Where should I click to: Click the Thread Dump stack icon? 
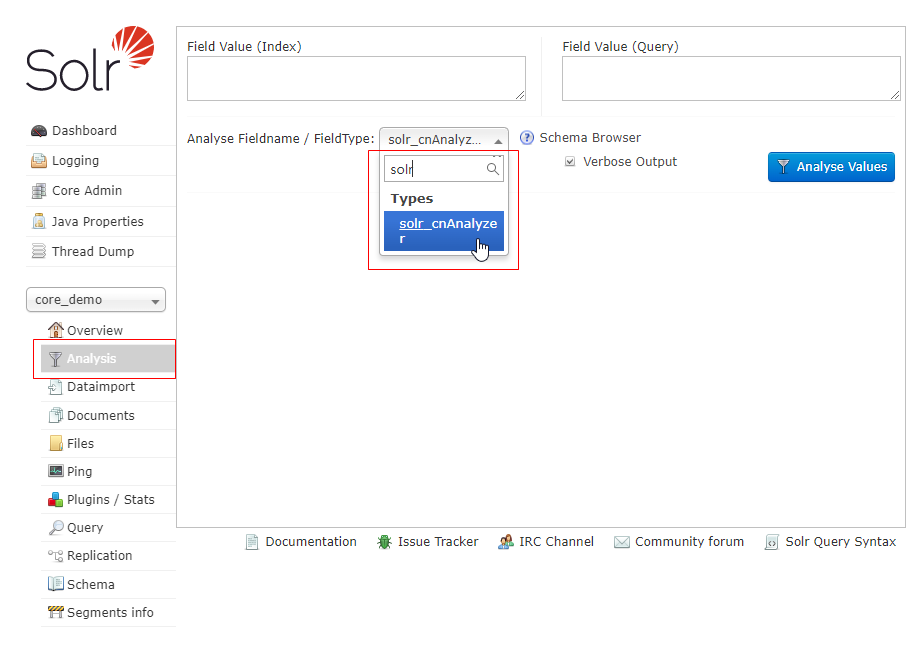point(39,251)
